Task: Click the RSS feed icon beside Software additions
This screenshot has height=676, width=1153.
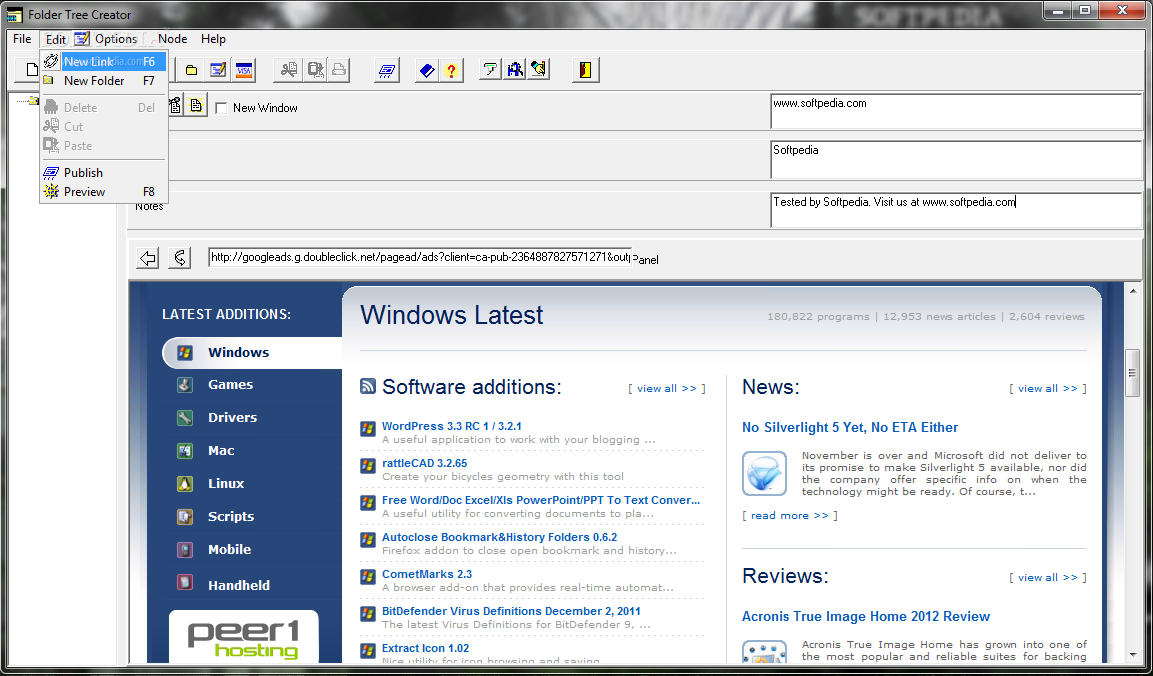Action: tap(368, 387)
